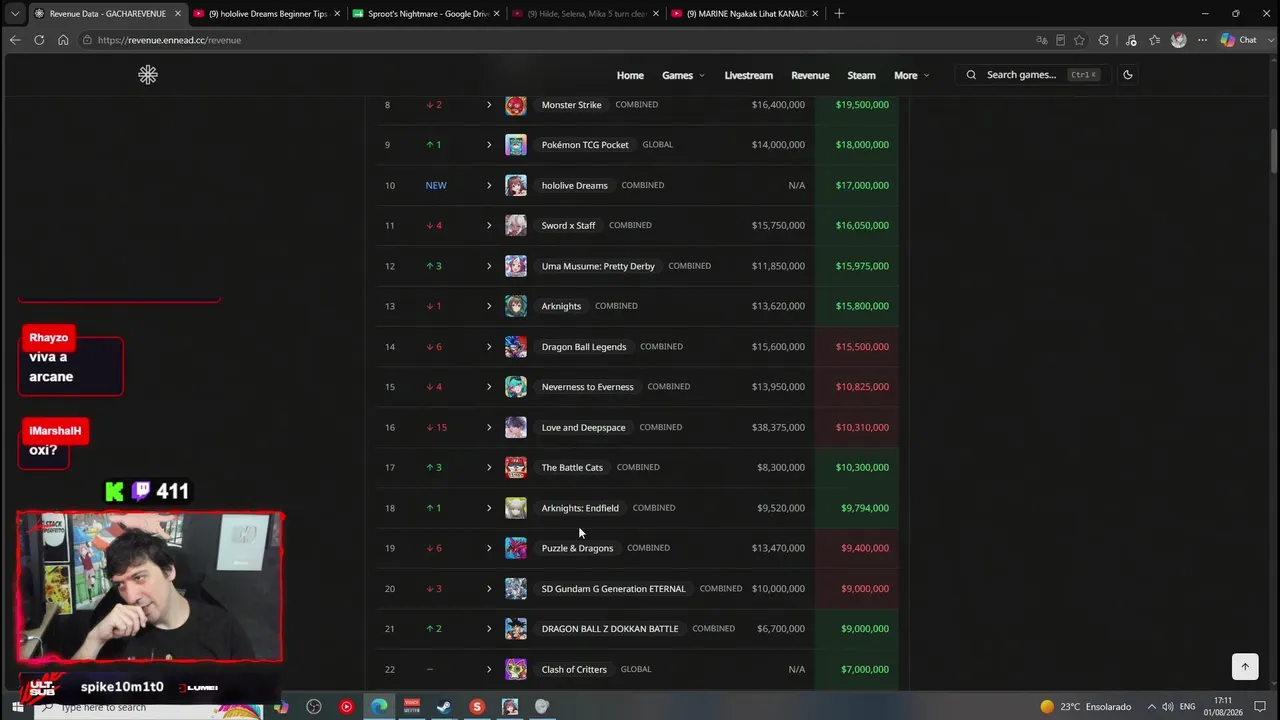Expand the Monster Strike row
Viewport: 1280px width, 720px height.
tap(489, 105)
